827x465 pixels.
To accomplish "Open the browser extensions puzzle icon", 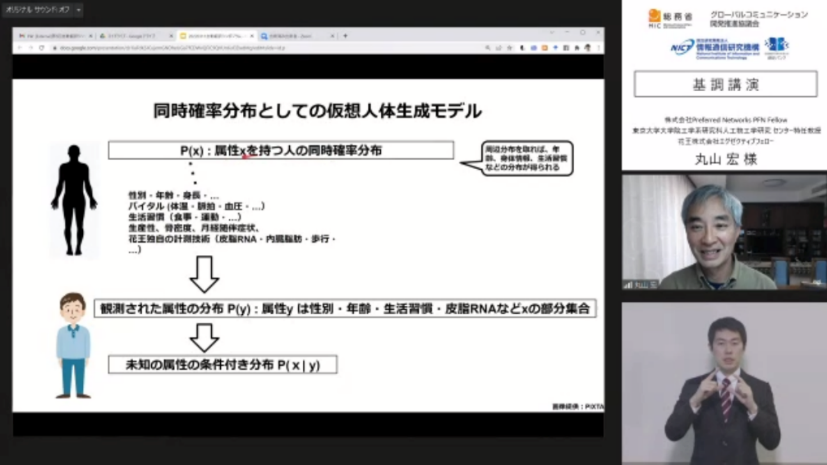I will pyautogui.click(x=577, y=47).
